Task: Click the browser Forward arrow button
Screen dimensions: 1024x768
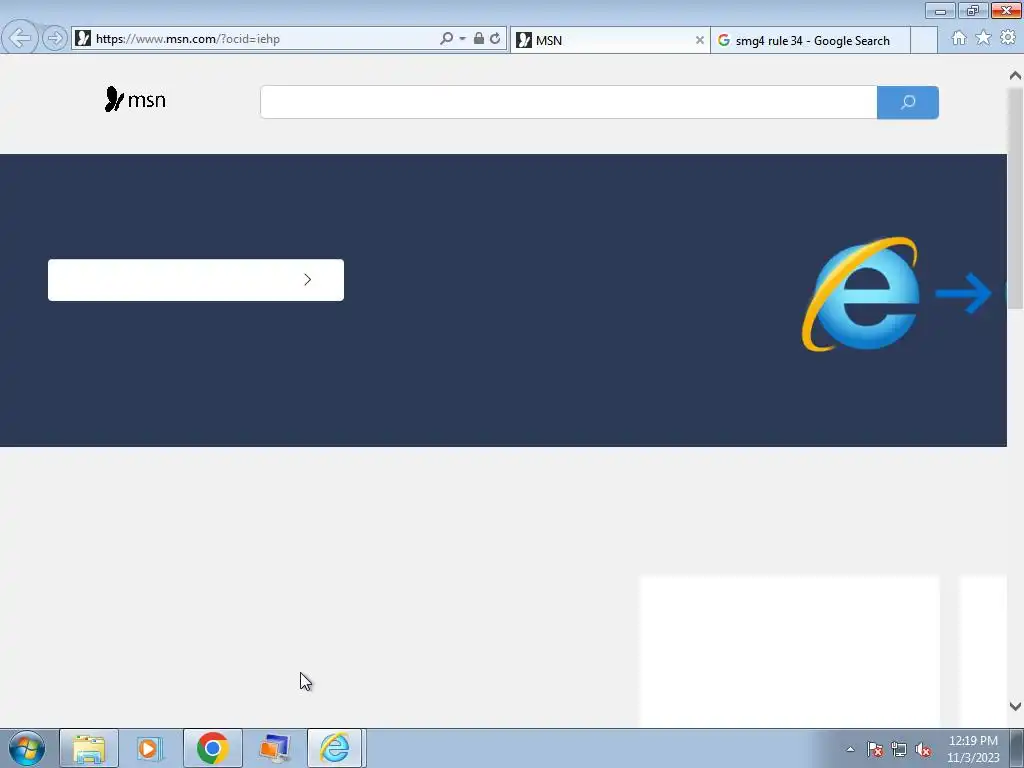Action: [55, 39]
